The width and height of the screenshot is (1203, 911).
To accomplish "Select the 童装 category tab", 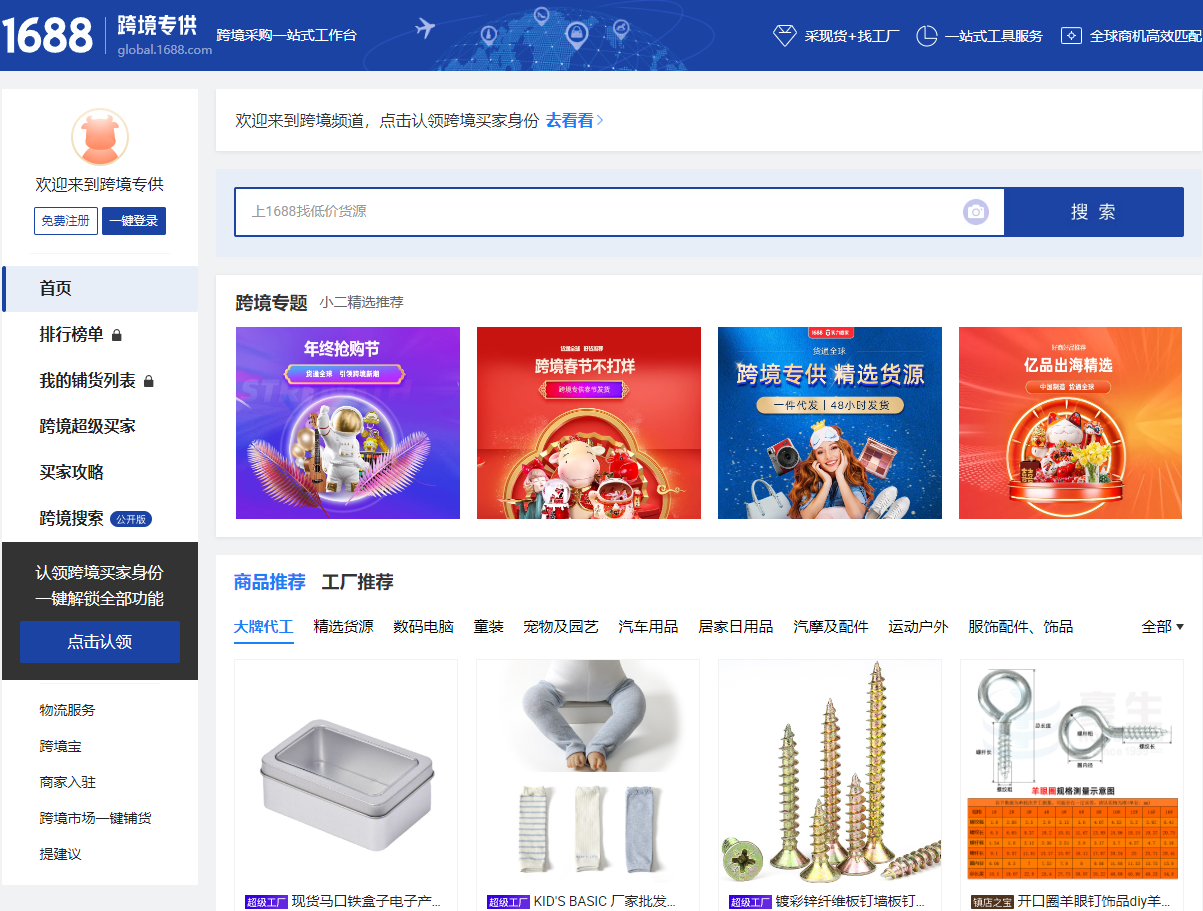I will [489, 627].
